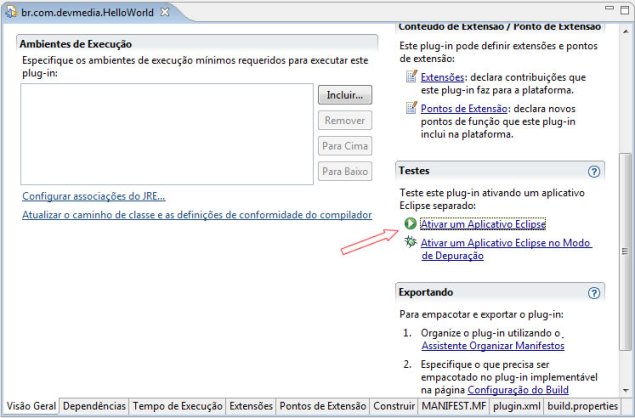Open help for the Testes section
This screenshot has height=418, width=635.
(594, 172)
